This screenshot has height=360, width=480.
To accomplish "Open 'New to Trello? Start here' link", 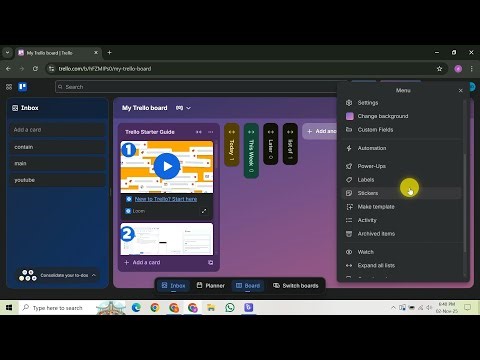I will click(x=166, y=199).
